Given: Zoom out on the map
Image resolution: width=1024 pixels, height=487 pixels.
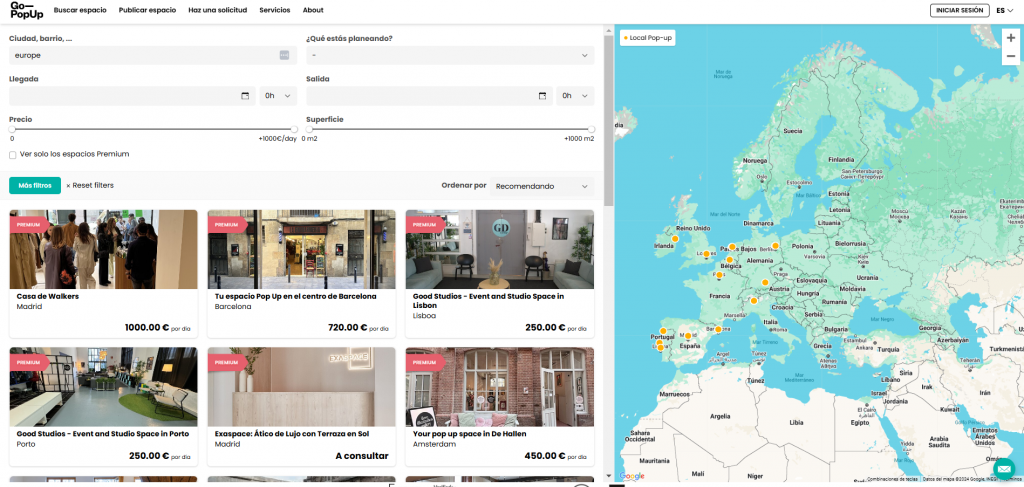Looking at the screenshot, I should (1010, 57).
